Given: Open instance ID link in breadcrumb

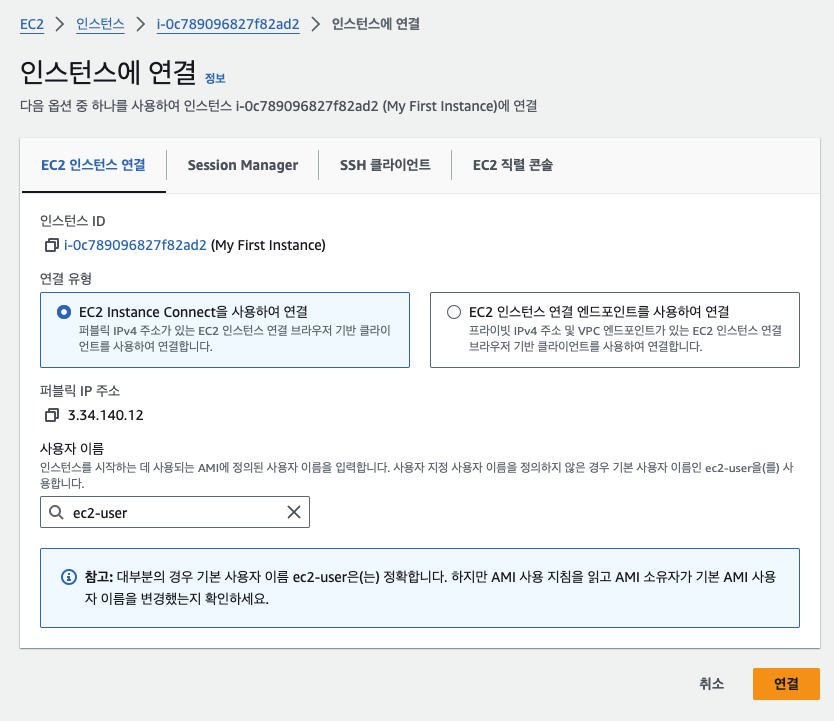Looking at the screenshot, I should (x=228, y=24).
